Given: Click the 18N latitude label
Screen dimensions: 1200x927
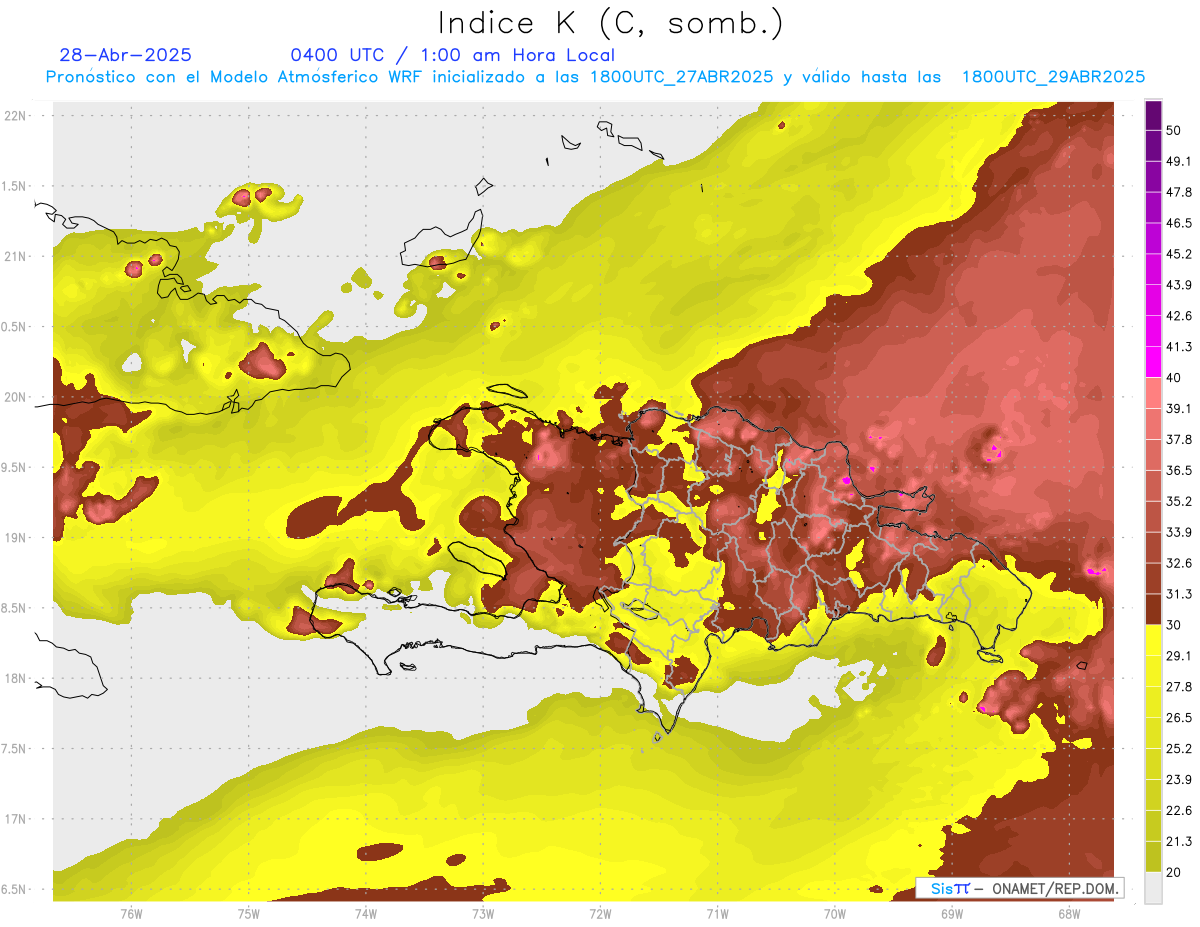Looking at the screenshot, I should click(16, 679).
